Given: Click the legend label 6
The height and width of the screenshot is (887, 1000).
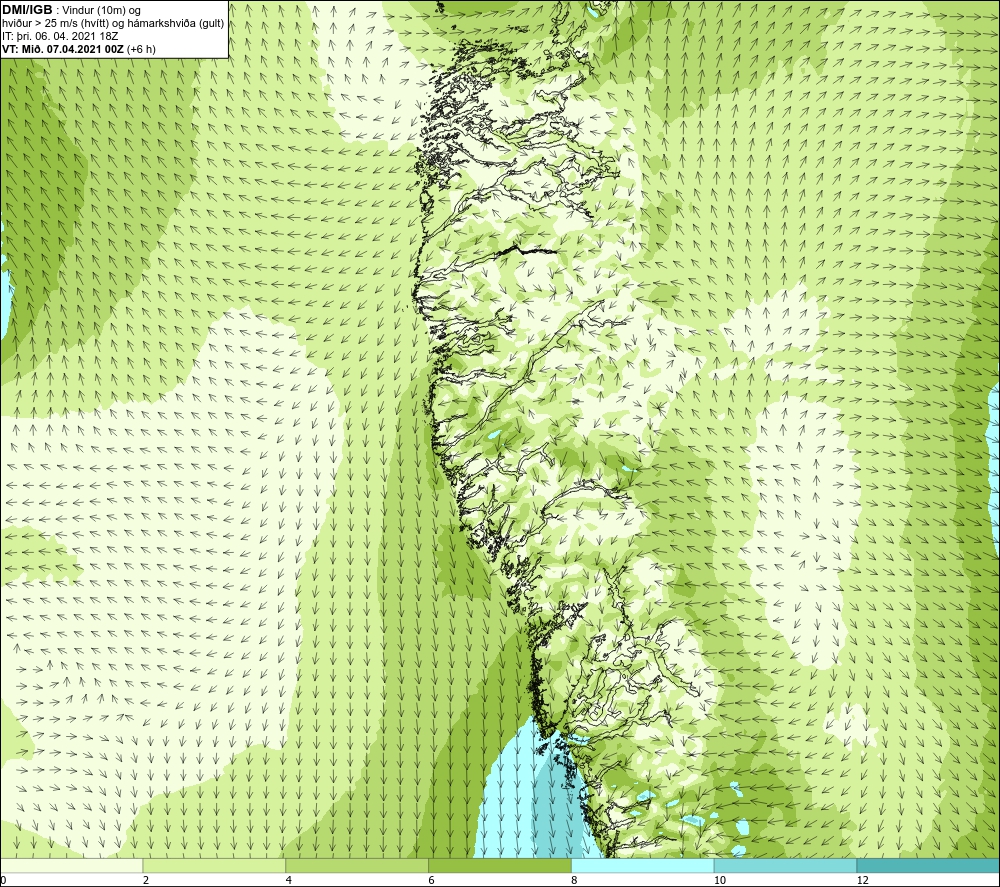Looking at the screenshot, I should (432, 880).
